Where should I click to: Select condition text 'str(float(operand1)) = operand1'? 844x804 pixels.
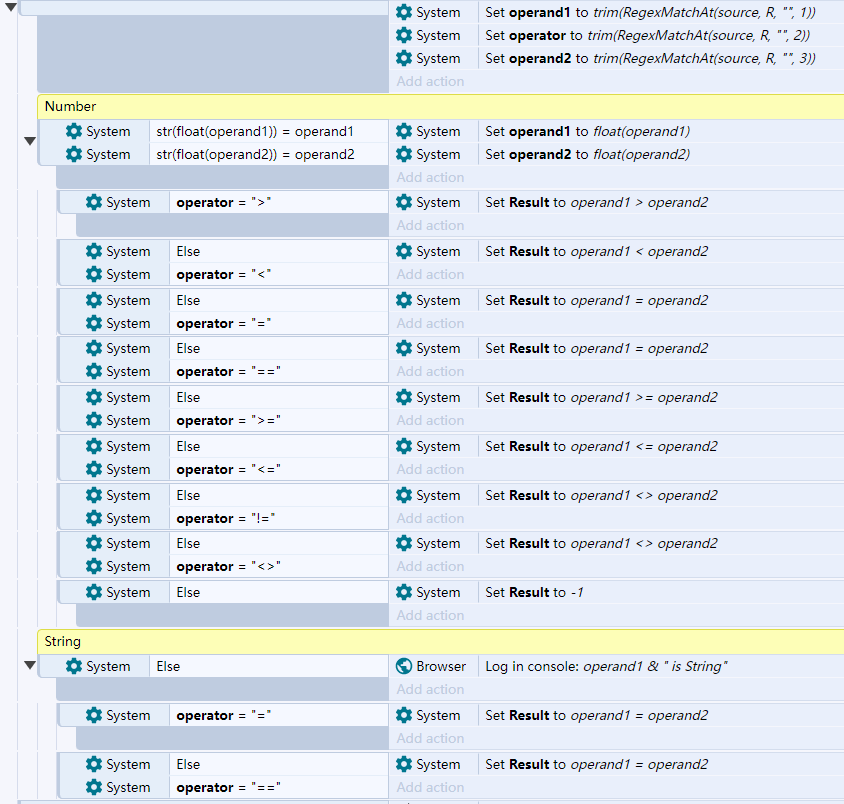255,131
